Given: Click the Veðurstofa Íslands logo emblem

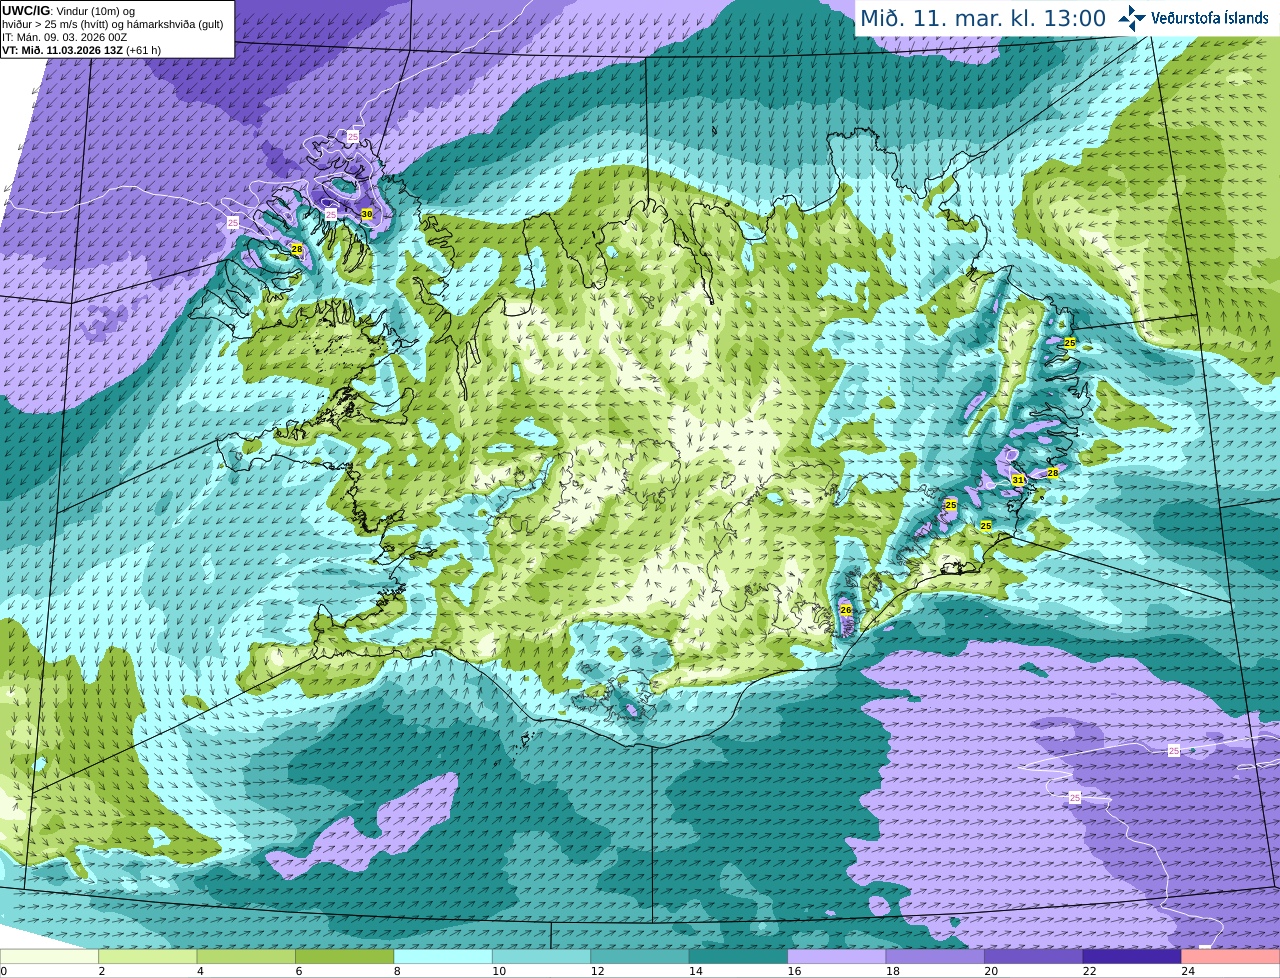Looking at the screenshot, I should click(1132, 18).
